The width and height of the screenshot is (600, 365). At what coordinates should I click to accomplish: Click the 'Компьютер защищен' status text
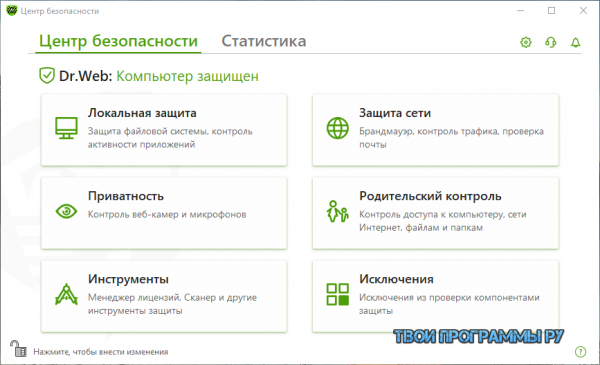pyautogui.click(x=188, y=76)
